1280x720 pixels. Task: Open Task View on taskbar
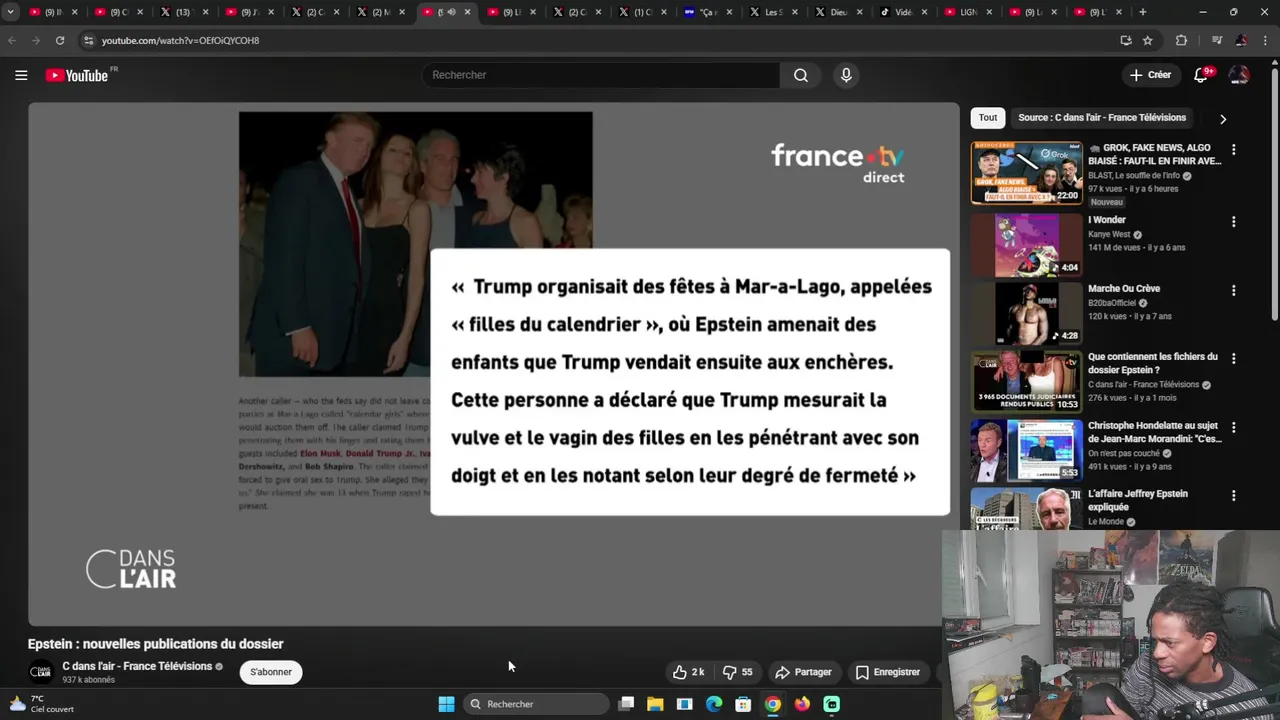[626, 704]
